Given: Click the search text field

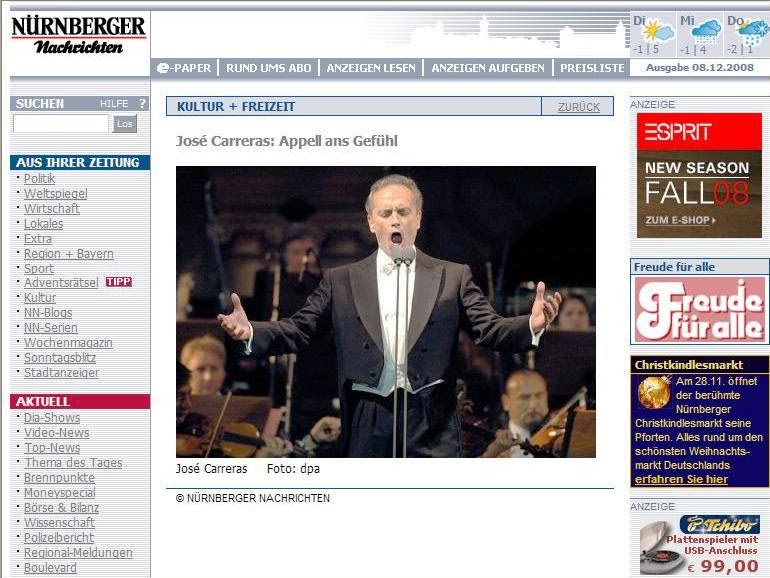Looking at the screenshot, I should 61,124.
